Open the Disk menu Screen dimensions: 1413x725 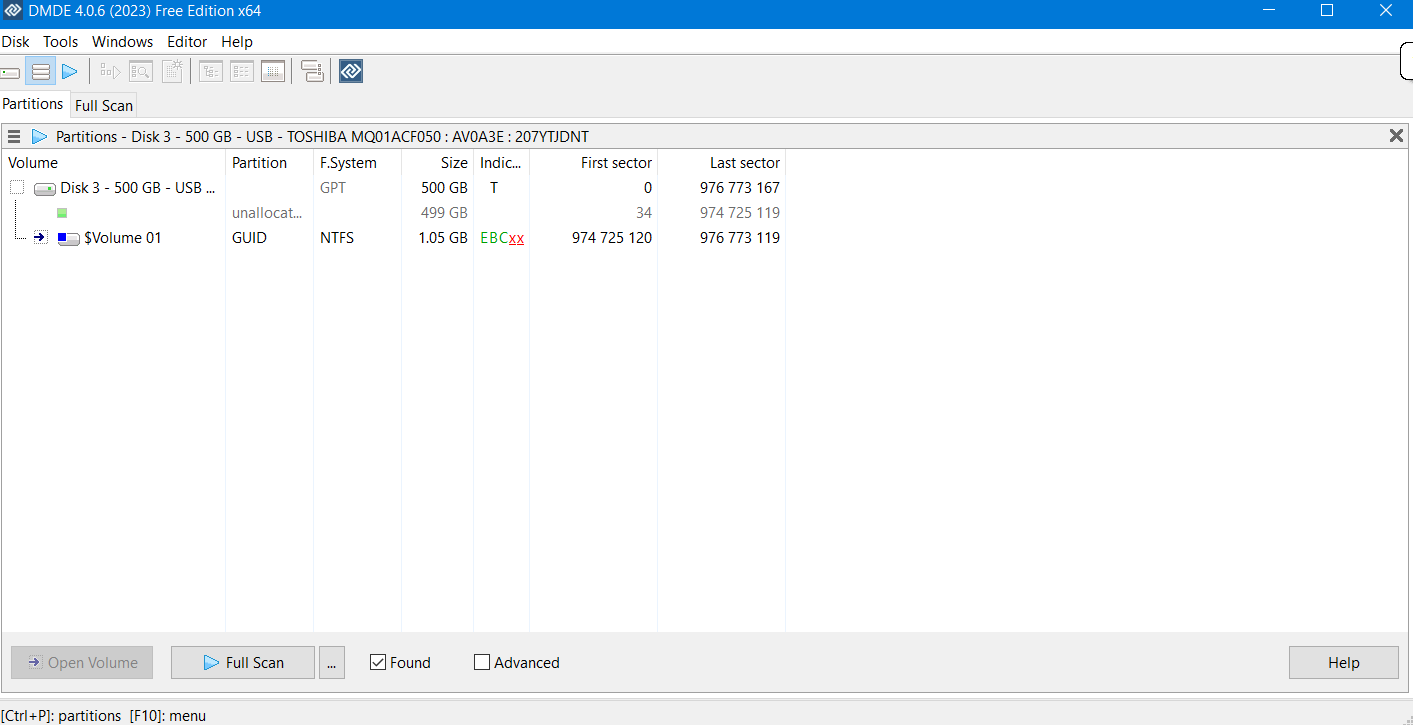point(15,42)
